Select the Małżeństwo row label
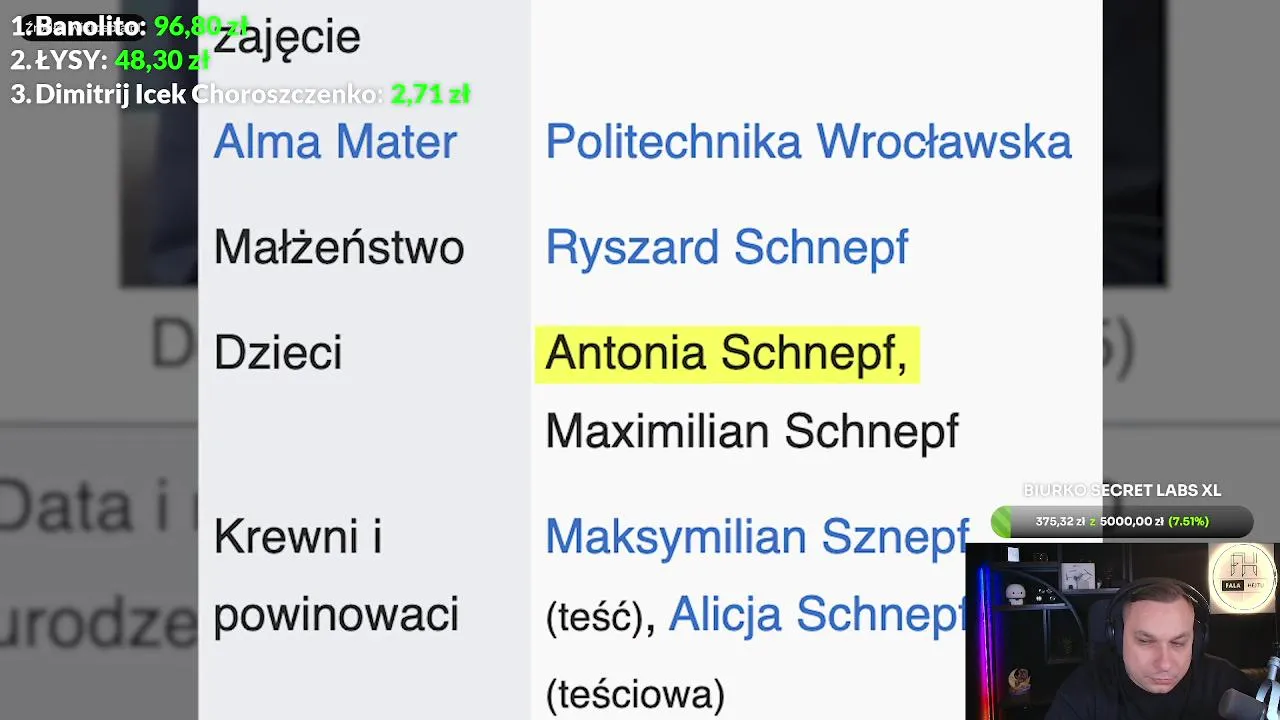This screenshot has width=1280, height=720. tap(339, 247)
